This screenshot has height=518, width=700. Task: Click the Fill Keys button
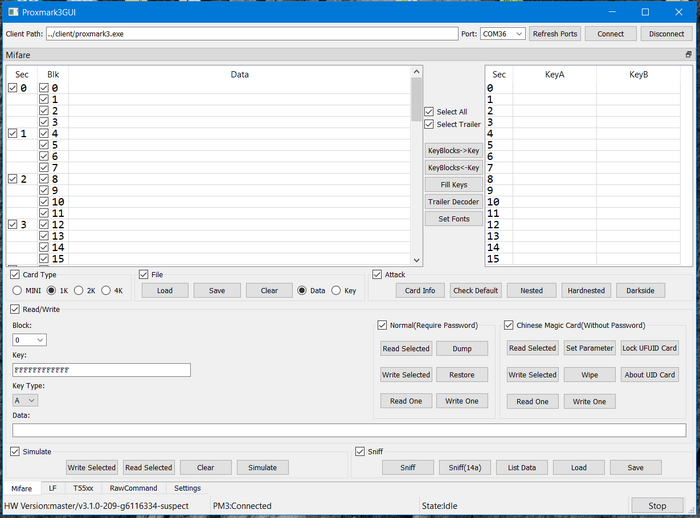(454, 184)
